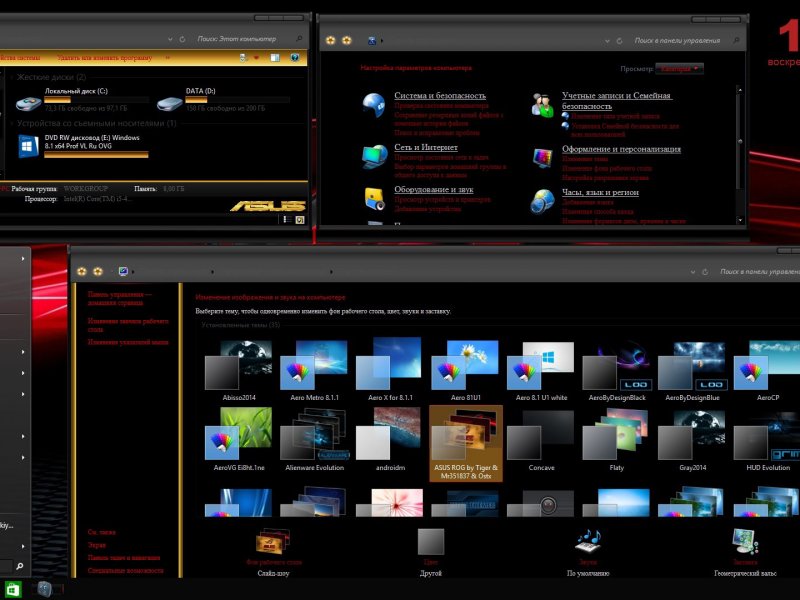This screenshot has height=600, width=800.
Task: Select the Aero 8.1 U1 white theme
Action: pos(541,371)
